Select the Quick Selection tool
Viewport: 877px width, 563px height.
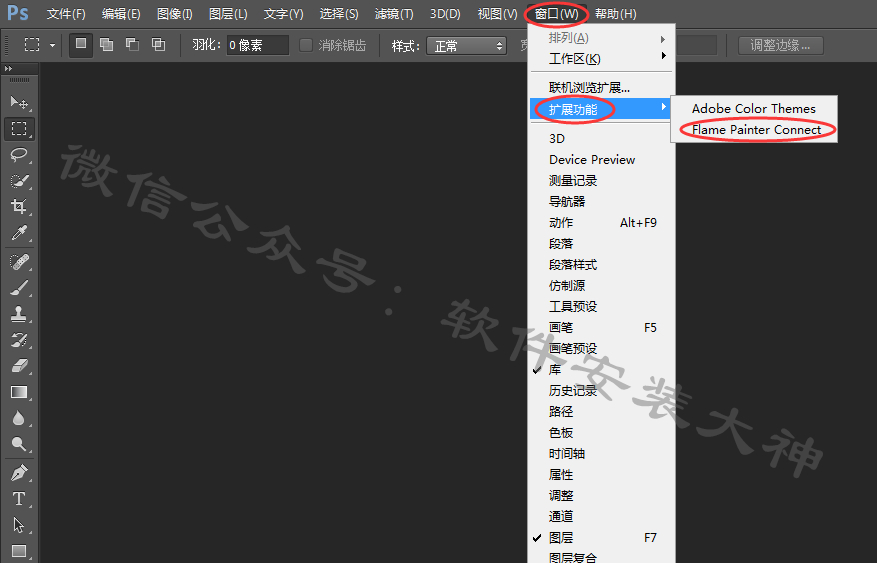click(x=19, y=181)
